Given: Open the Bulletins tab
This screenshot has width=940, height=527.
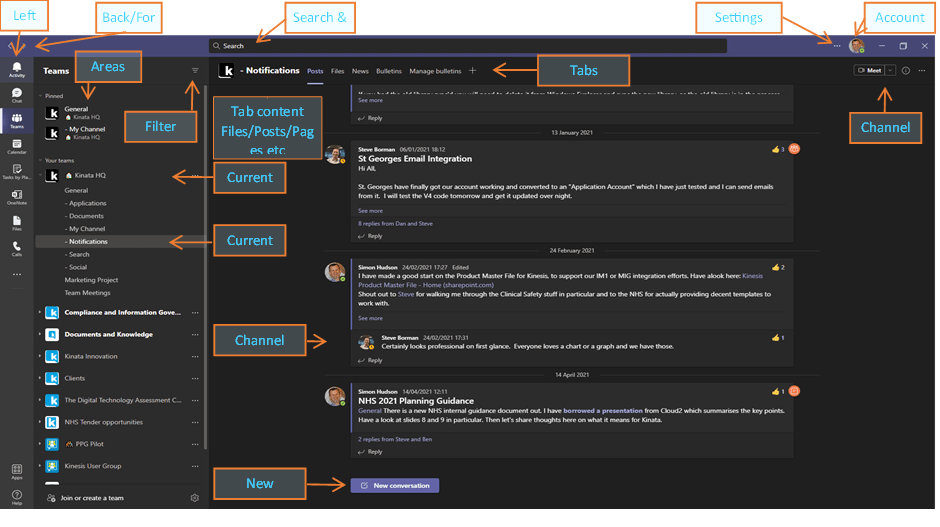Looking at the screenshot, I should tap(389, 71).
